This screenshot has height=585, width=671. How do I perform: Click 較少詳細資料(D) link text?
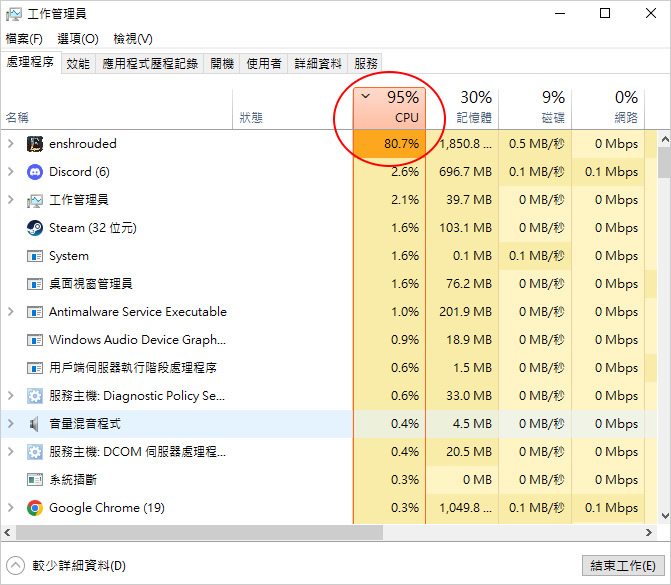(x=79, y=566)
